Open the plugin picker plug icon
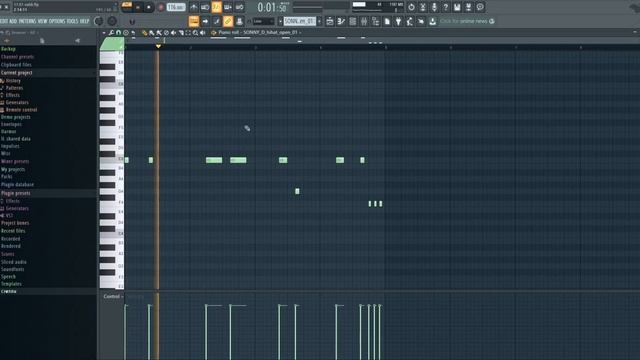640x360 pixels. pos(398,21)
